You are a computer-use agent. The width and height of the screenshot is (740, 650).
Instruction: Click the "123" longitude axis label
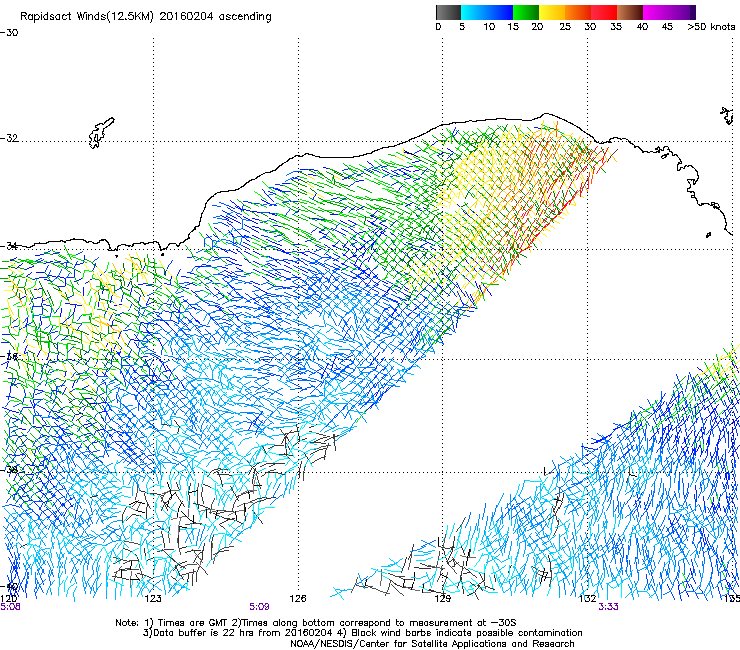click(153, 599)
